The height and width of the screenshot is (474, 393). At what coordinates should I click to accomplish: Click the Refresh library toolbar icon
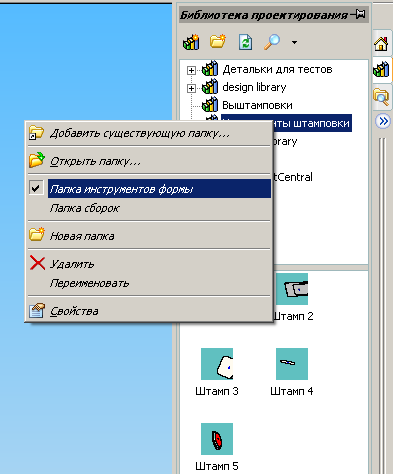pos(245,42)
